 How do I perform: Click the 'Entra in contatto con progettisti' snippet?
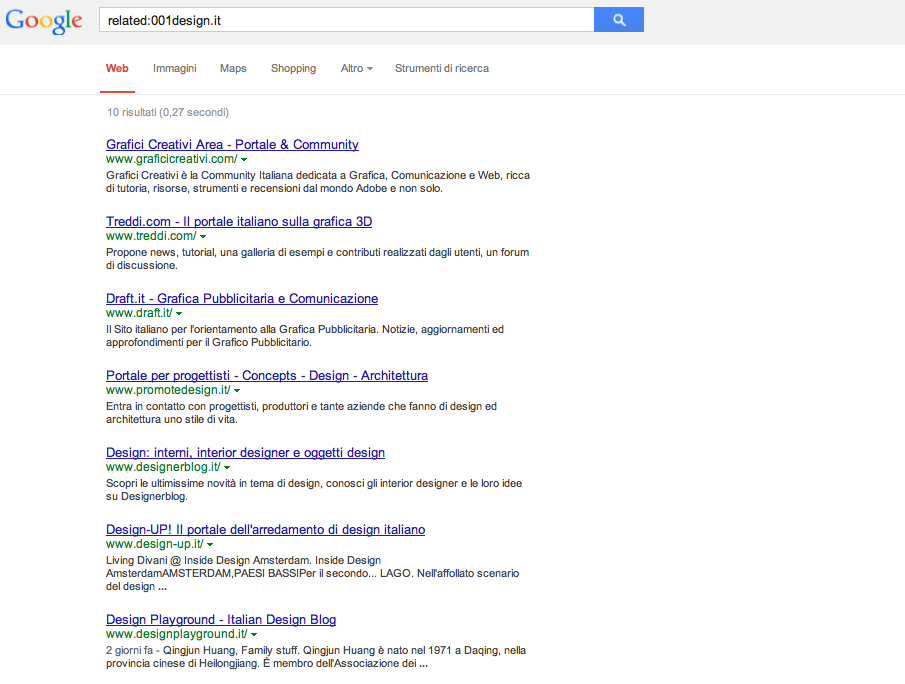pyautogui.click(x=301, y=413)
